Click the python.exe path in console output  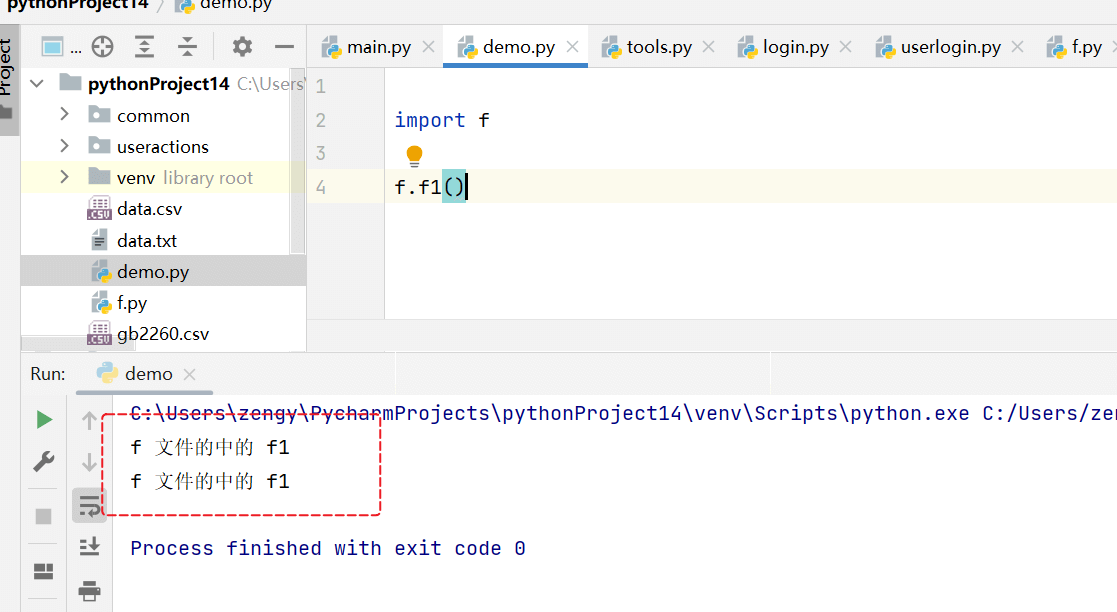(x=550, y=414)
